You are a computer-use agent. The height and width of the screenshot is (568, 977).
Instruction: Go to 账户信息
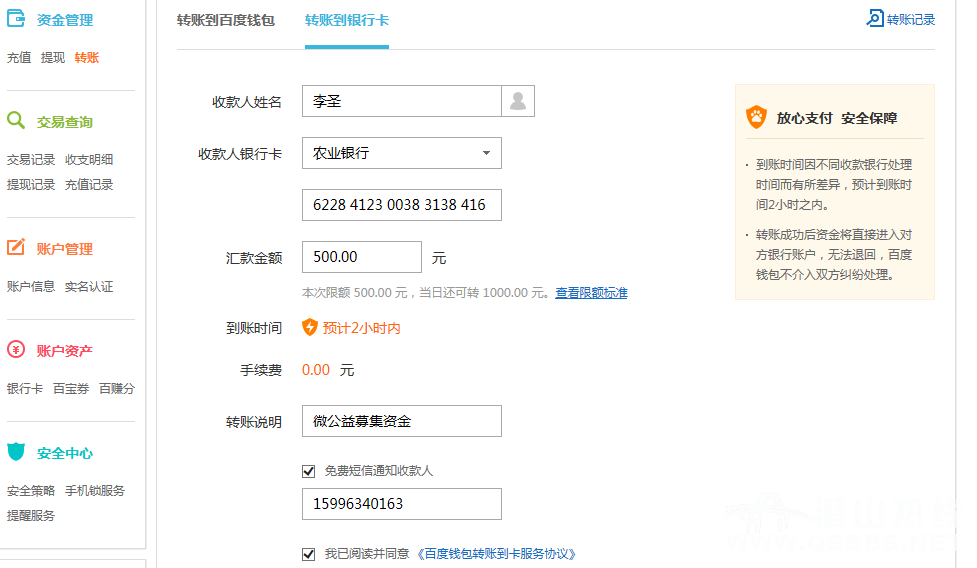click(x=31, y=287)
